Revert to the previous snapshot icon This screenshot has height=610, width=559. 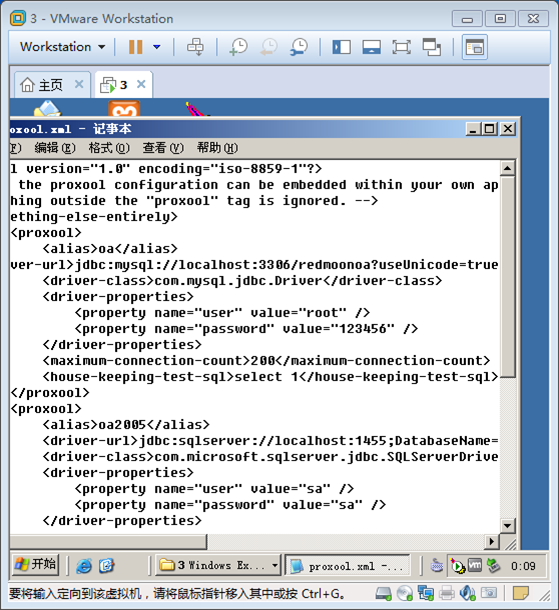coord(269,47)
